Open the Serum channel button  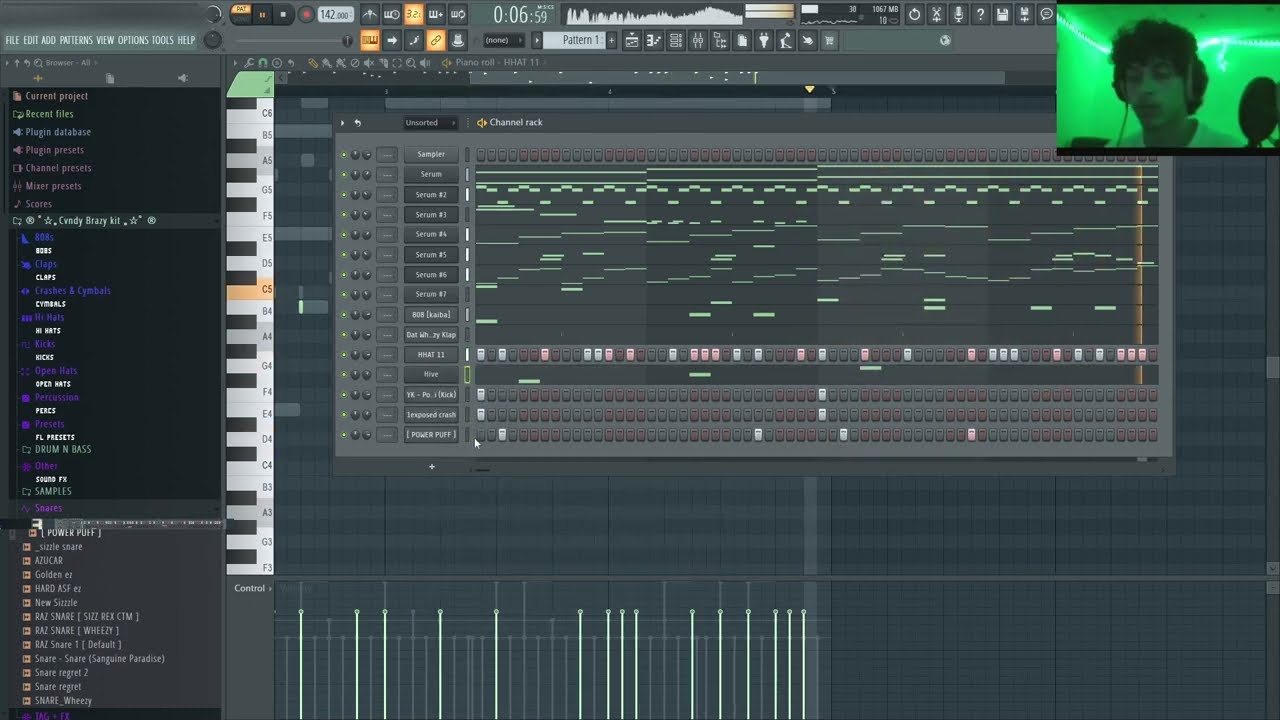coord(431,174)
